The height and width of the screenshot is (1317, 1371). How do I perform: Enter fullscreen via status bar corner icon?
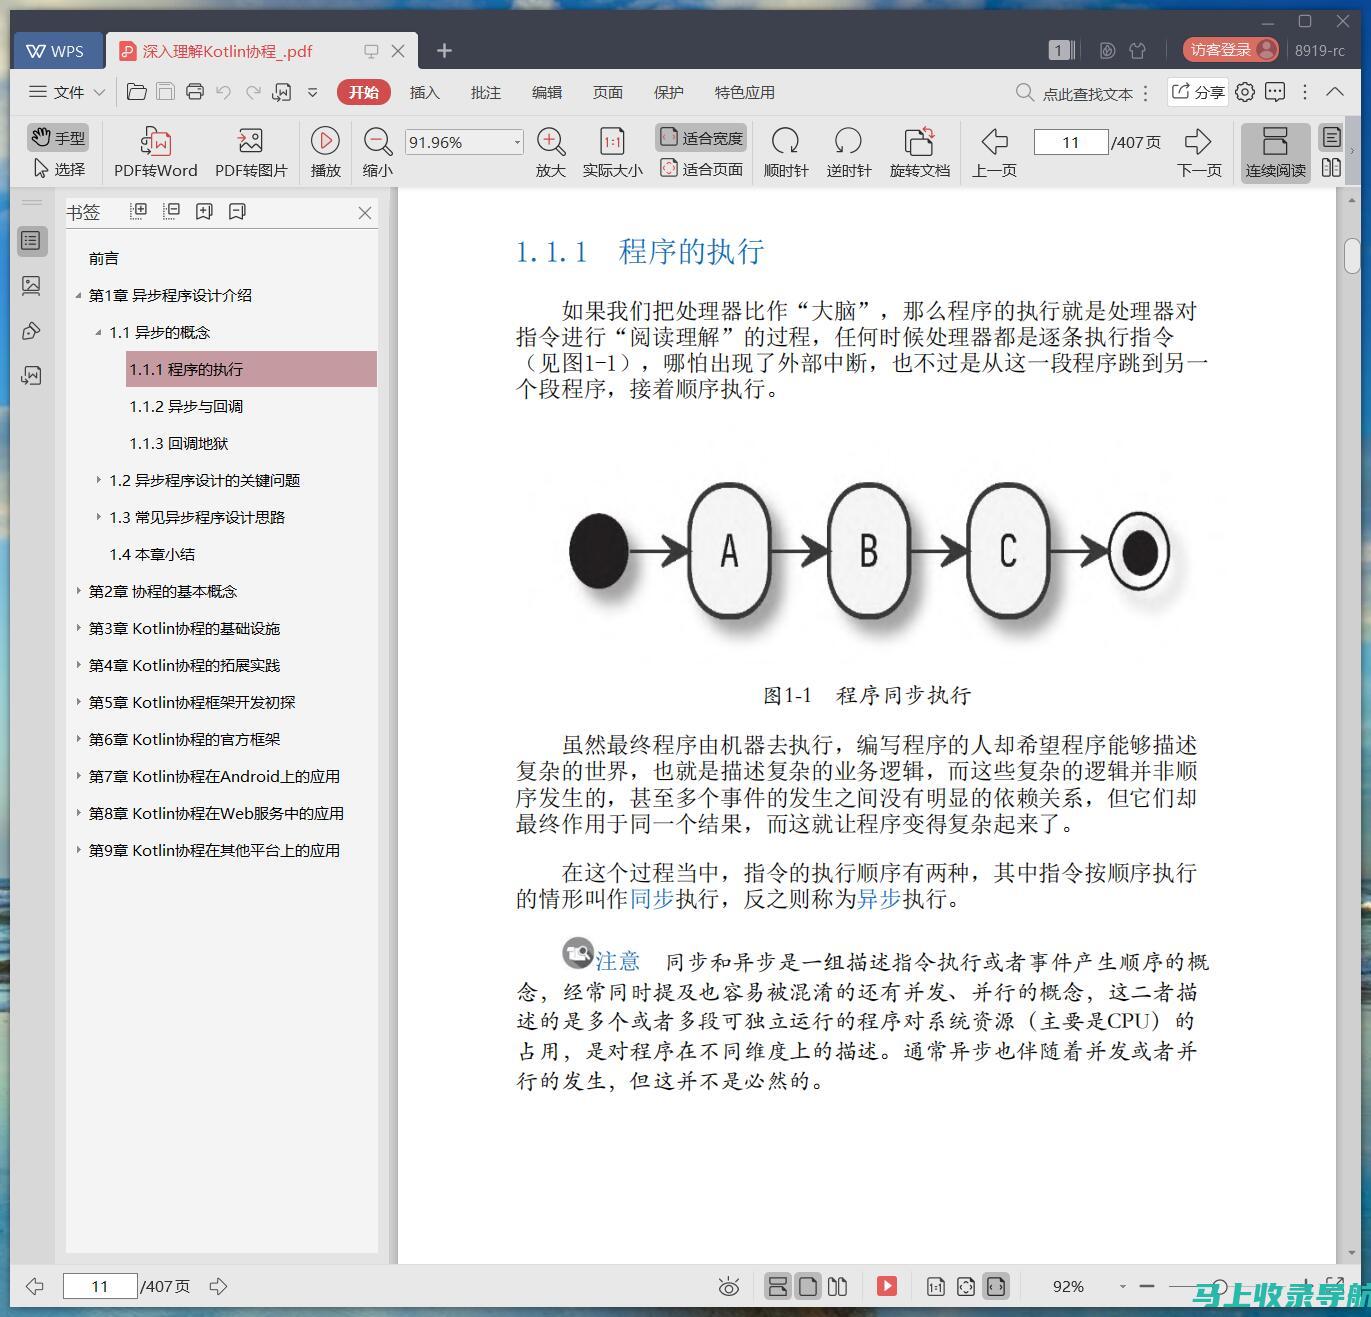tap(1335, 1285)
